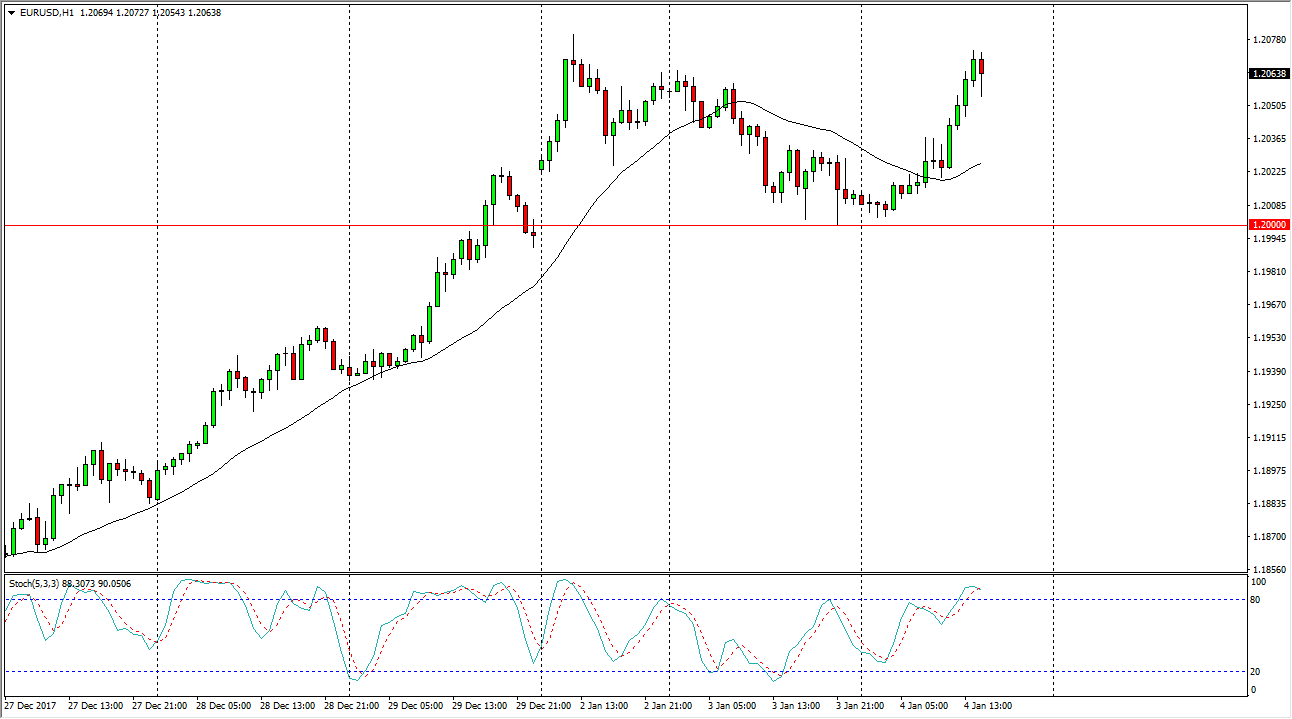1292x719 pixels.
Task: Click the 1.20780 label on price axis
Action: coord(1268,40)
